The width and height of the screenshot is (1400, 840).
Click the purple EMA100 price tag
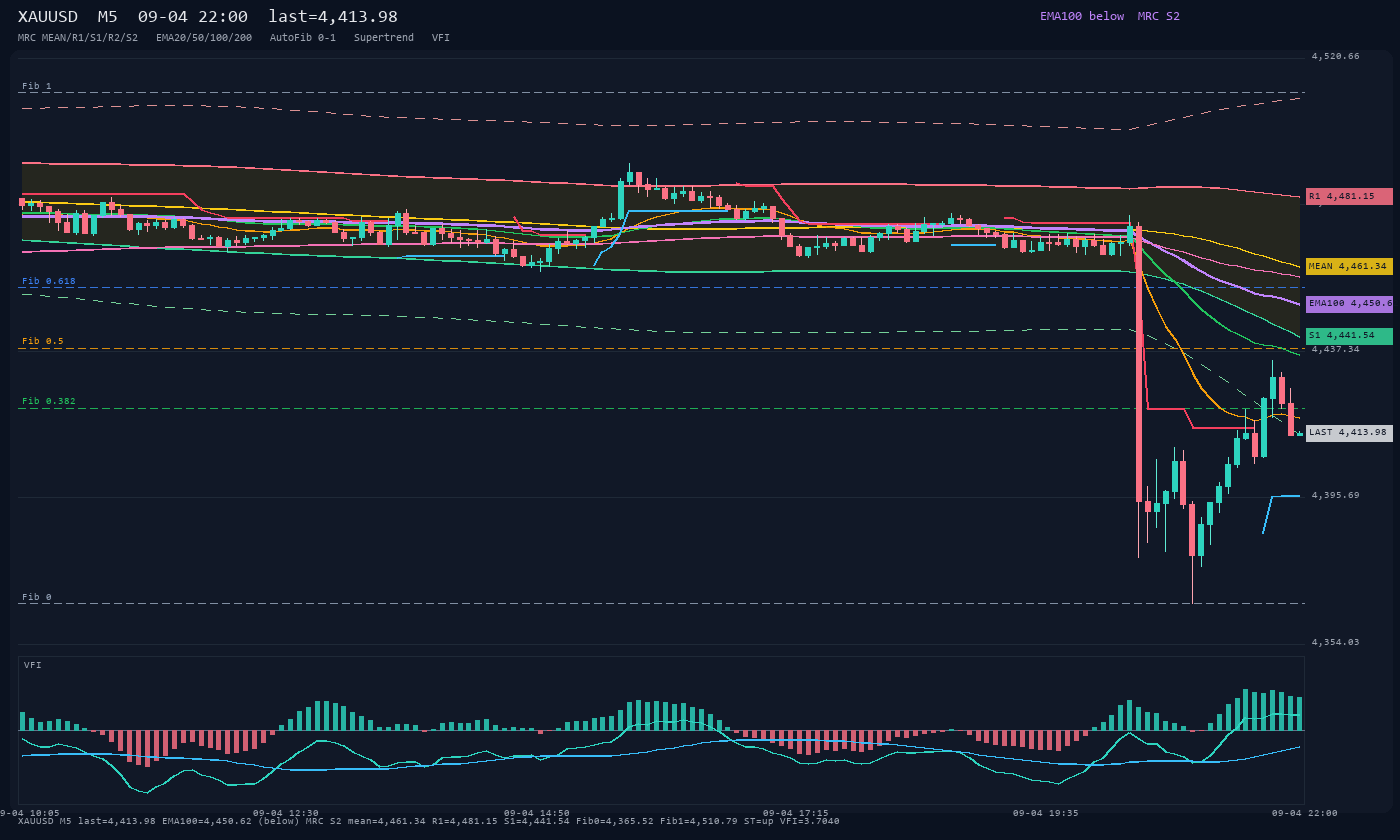click(1349, 303)
